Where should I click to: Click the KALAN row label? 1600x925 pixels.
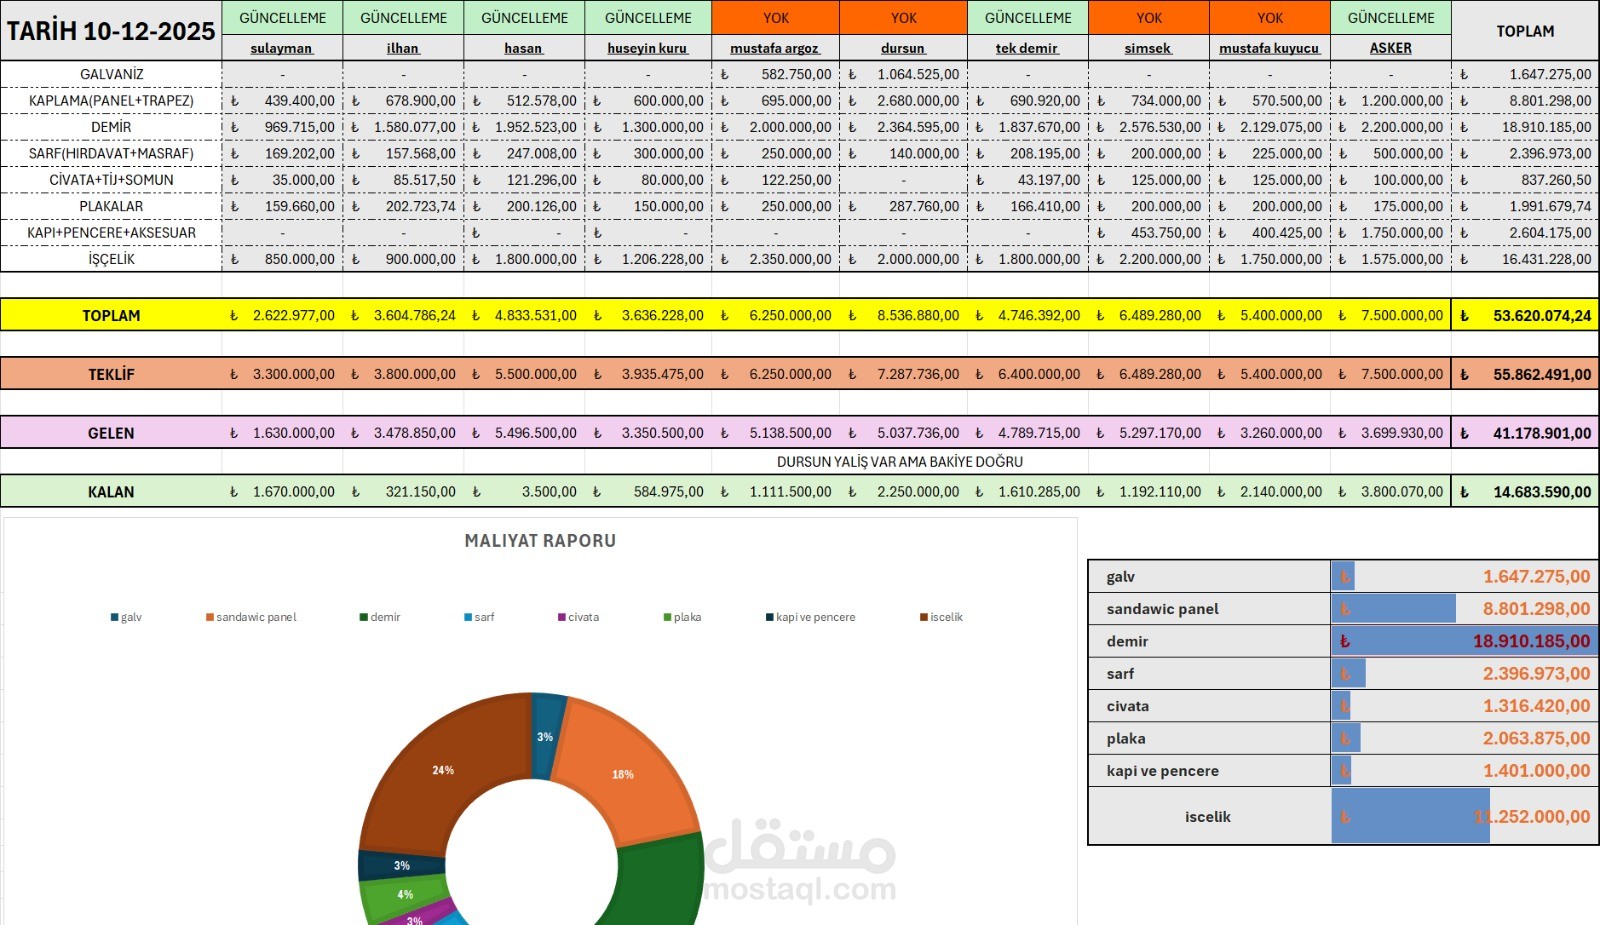[111, 492]
